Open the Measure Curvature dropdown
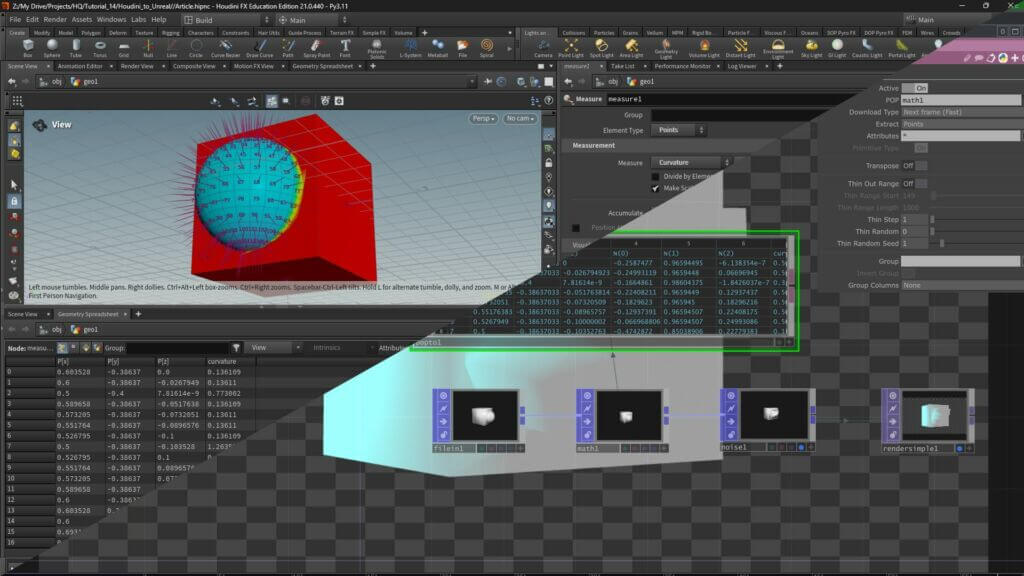The width and height of the screenshot is (1024, 576). coord(692,162)
